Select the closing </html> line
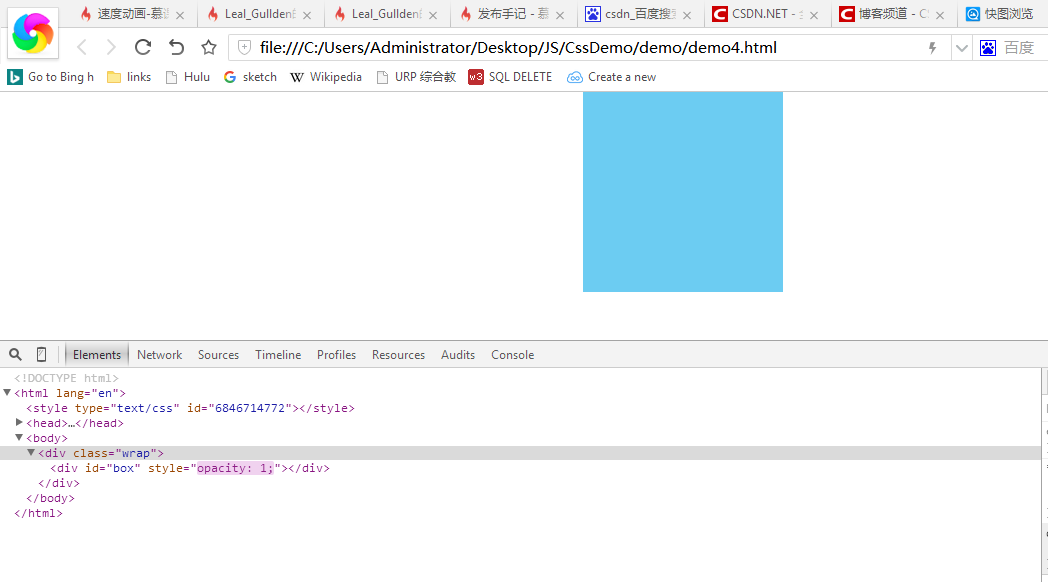 [x=38, y=513]
